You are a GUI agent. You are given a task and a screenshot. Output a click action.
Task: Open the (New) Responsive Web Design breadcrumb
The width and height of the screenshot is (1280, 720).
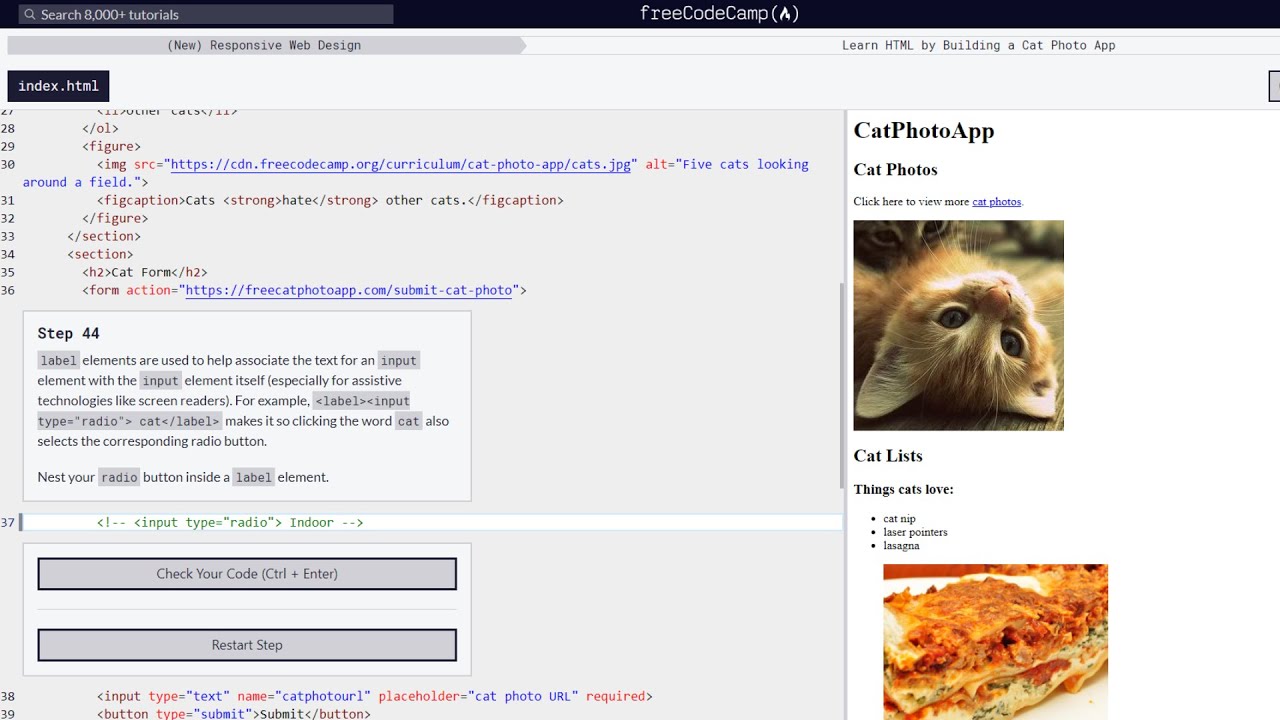264,45
